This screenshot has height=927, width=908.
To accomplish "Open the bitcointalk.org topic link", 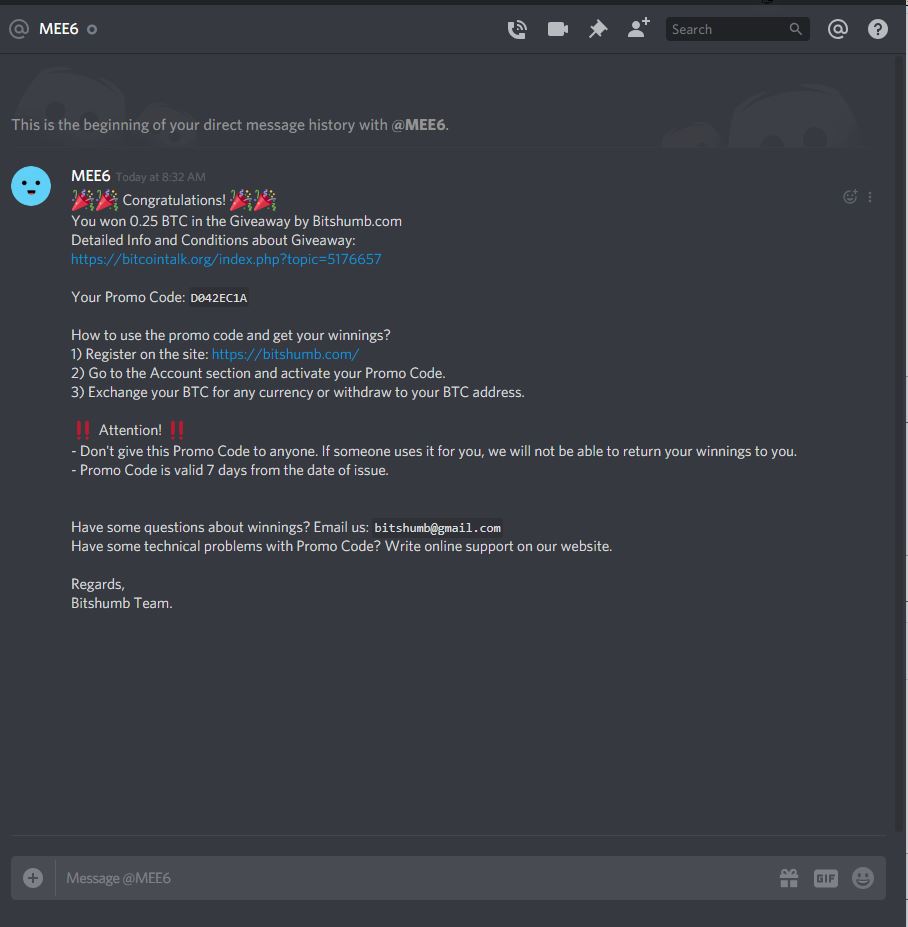I will pos(226,259).
